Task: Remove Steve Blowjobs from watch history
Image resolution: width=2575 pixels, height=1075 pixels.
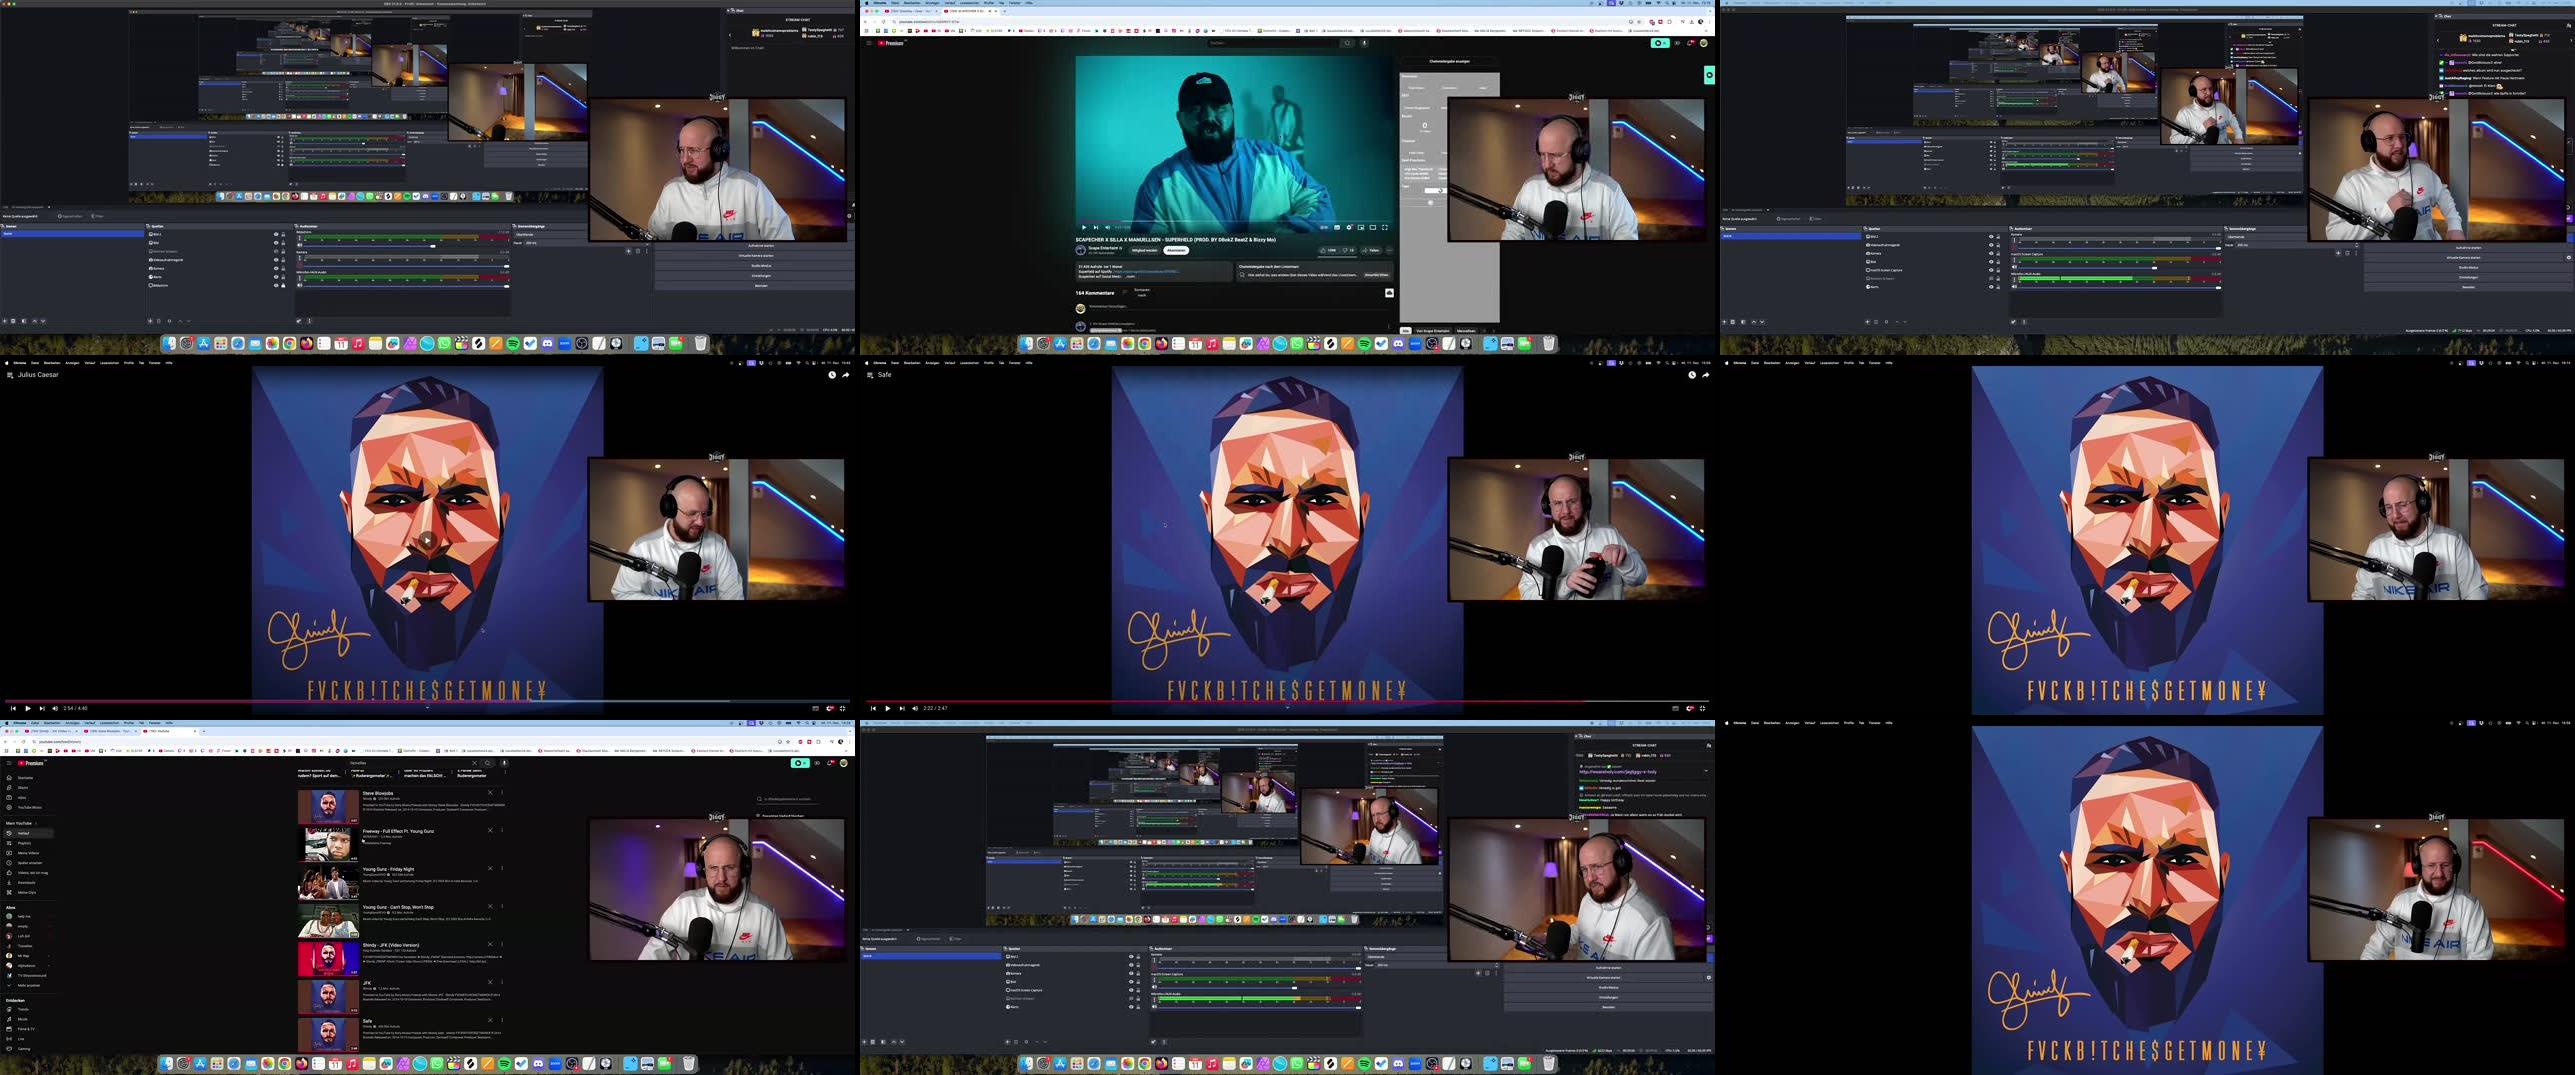Action: (x=490, y=792)
